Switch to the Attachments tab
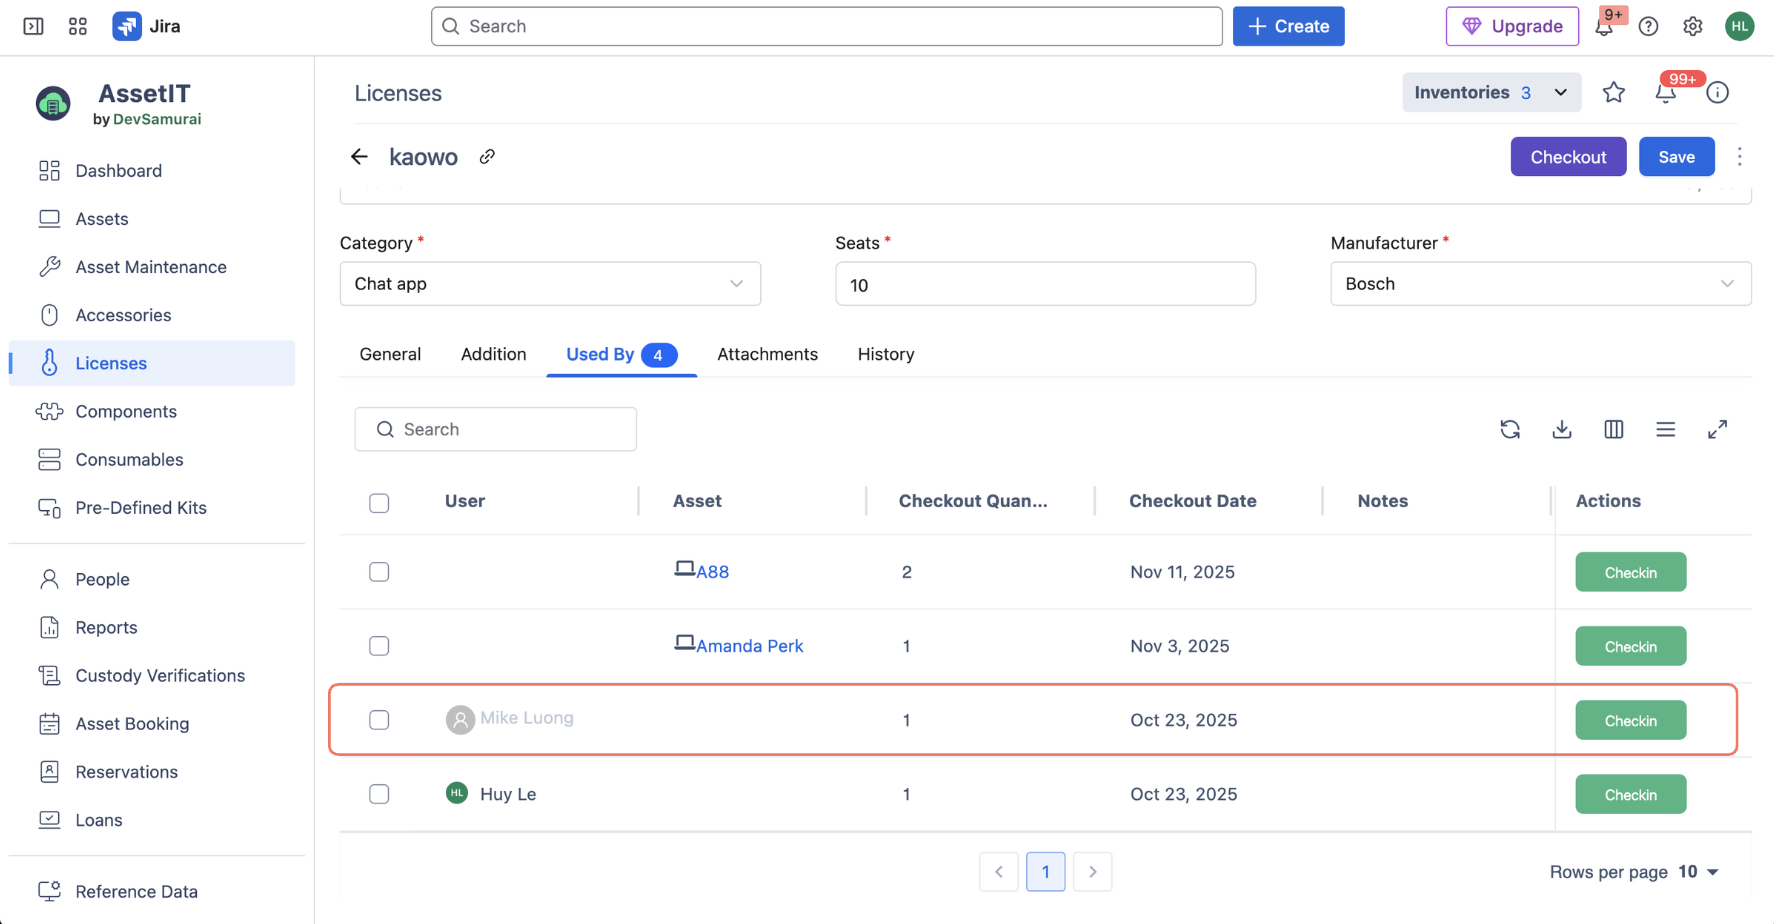 (x=767, y=354)
